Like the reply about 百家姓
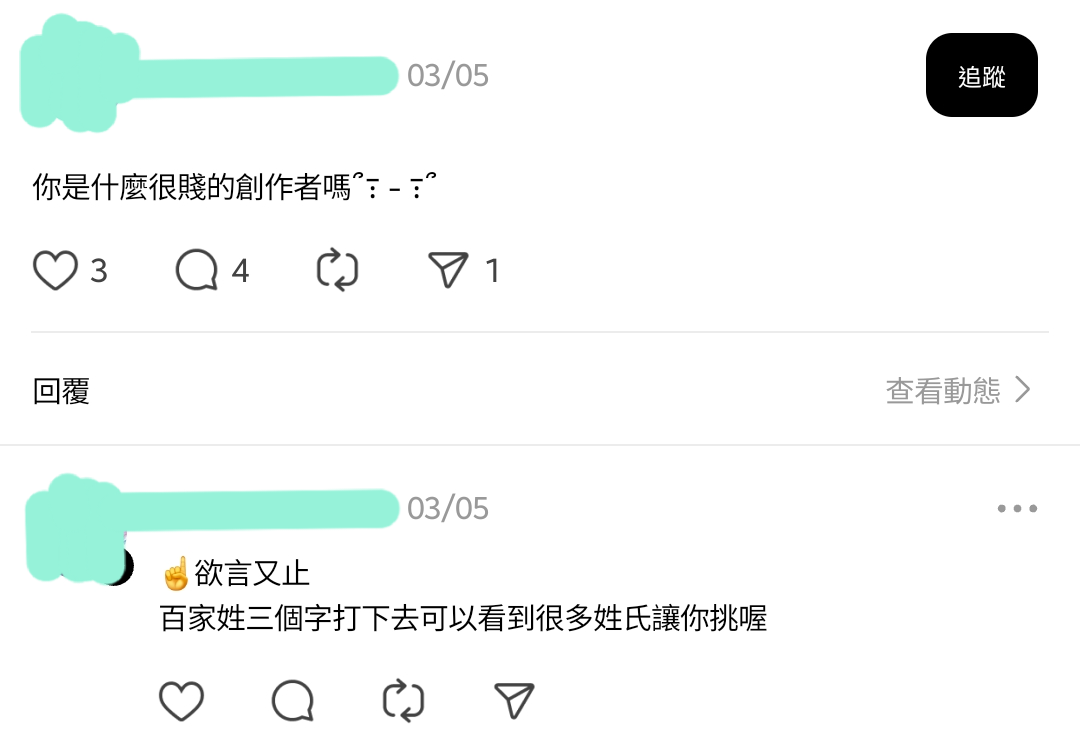 click(x=181, y=701)
